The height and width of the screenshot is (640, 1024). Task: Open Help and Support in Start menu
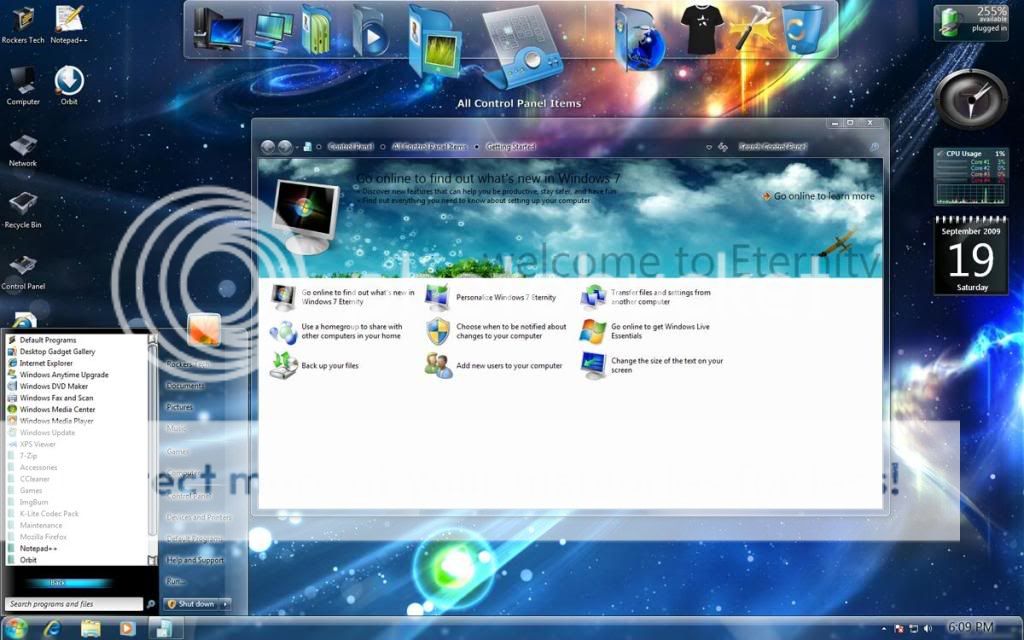tap(195, 560)
